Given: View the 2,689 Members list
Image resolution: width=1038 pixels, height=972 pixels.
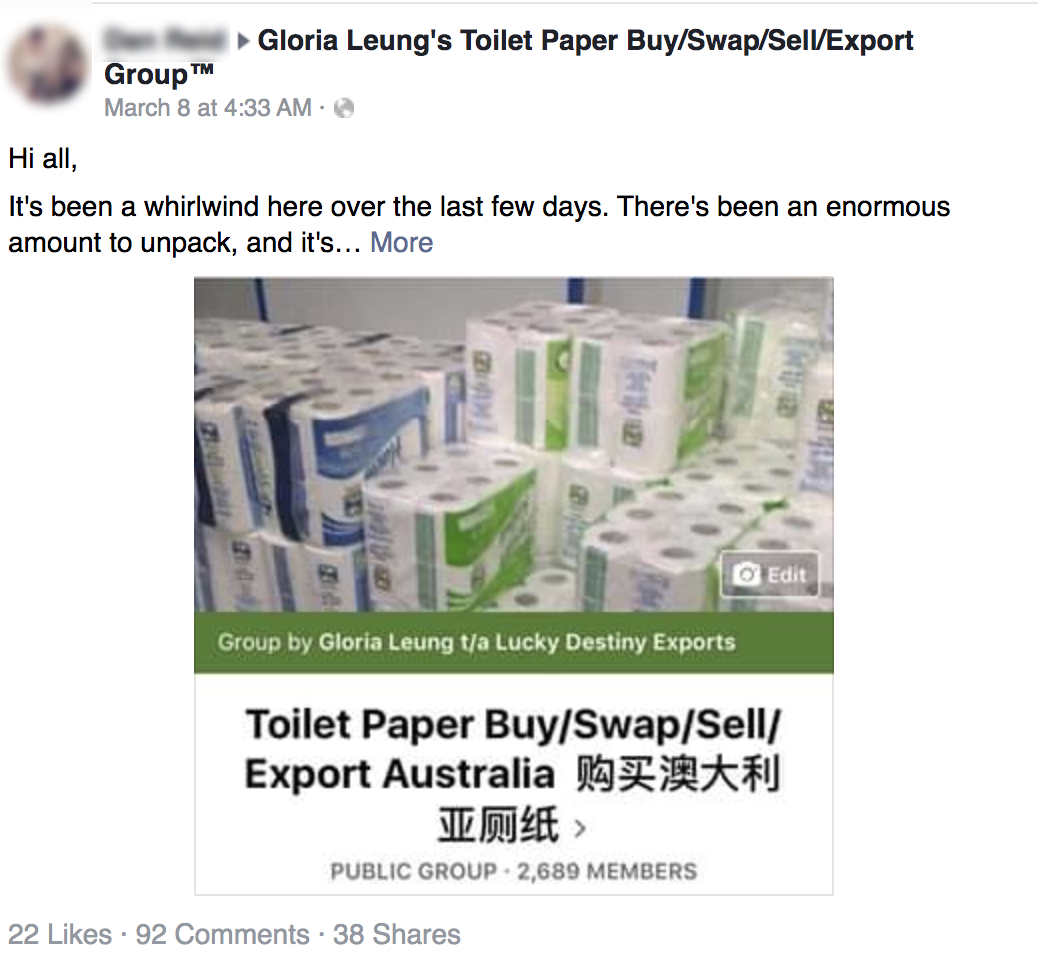Looking at the screenshot, I should click(x=607, y=871).
